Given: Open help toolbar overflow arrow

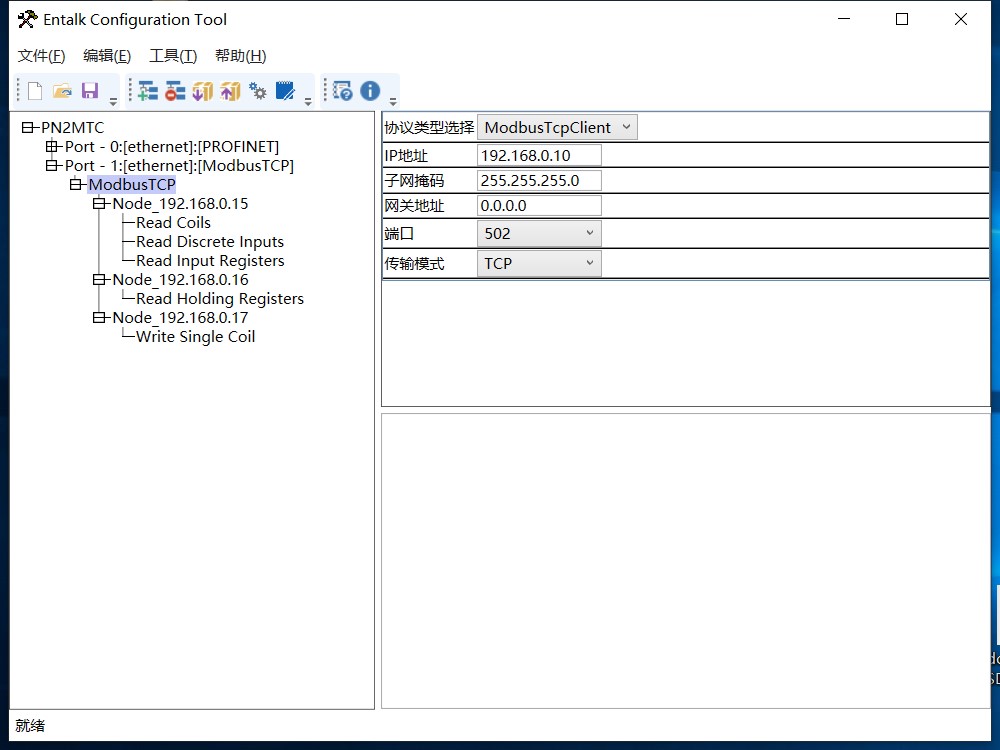Looking at the screenshot, I should coord(393,101).
